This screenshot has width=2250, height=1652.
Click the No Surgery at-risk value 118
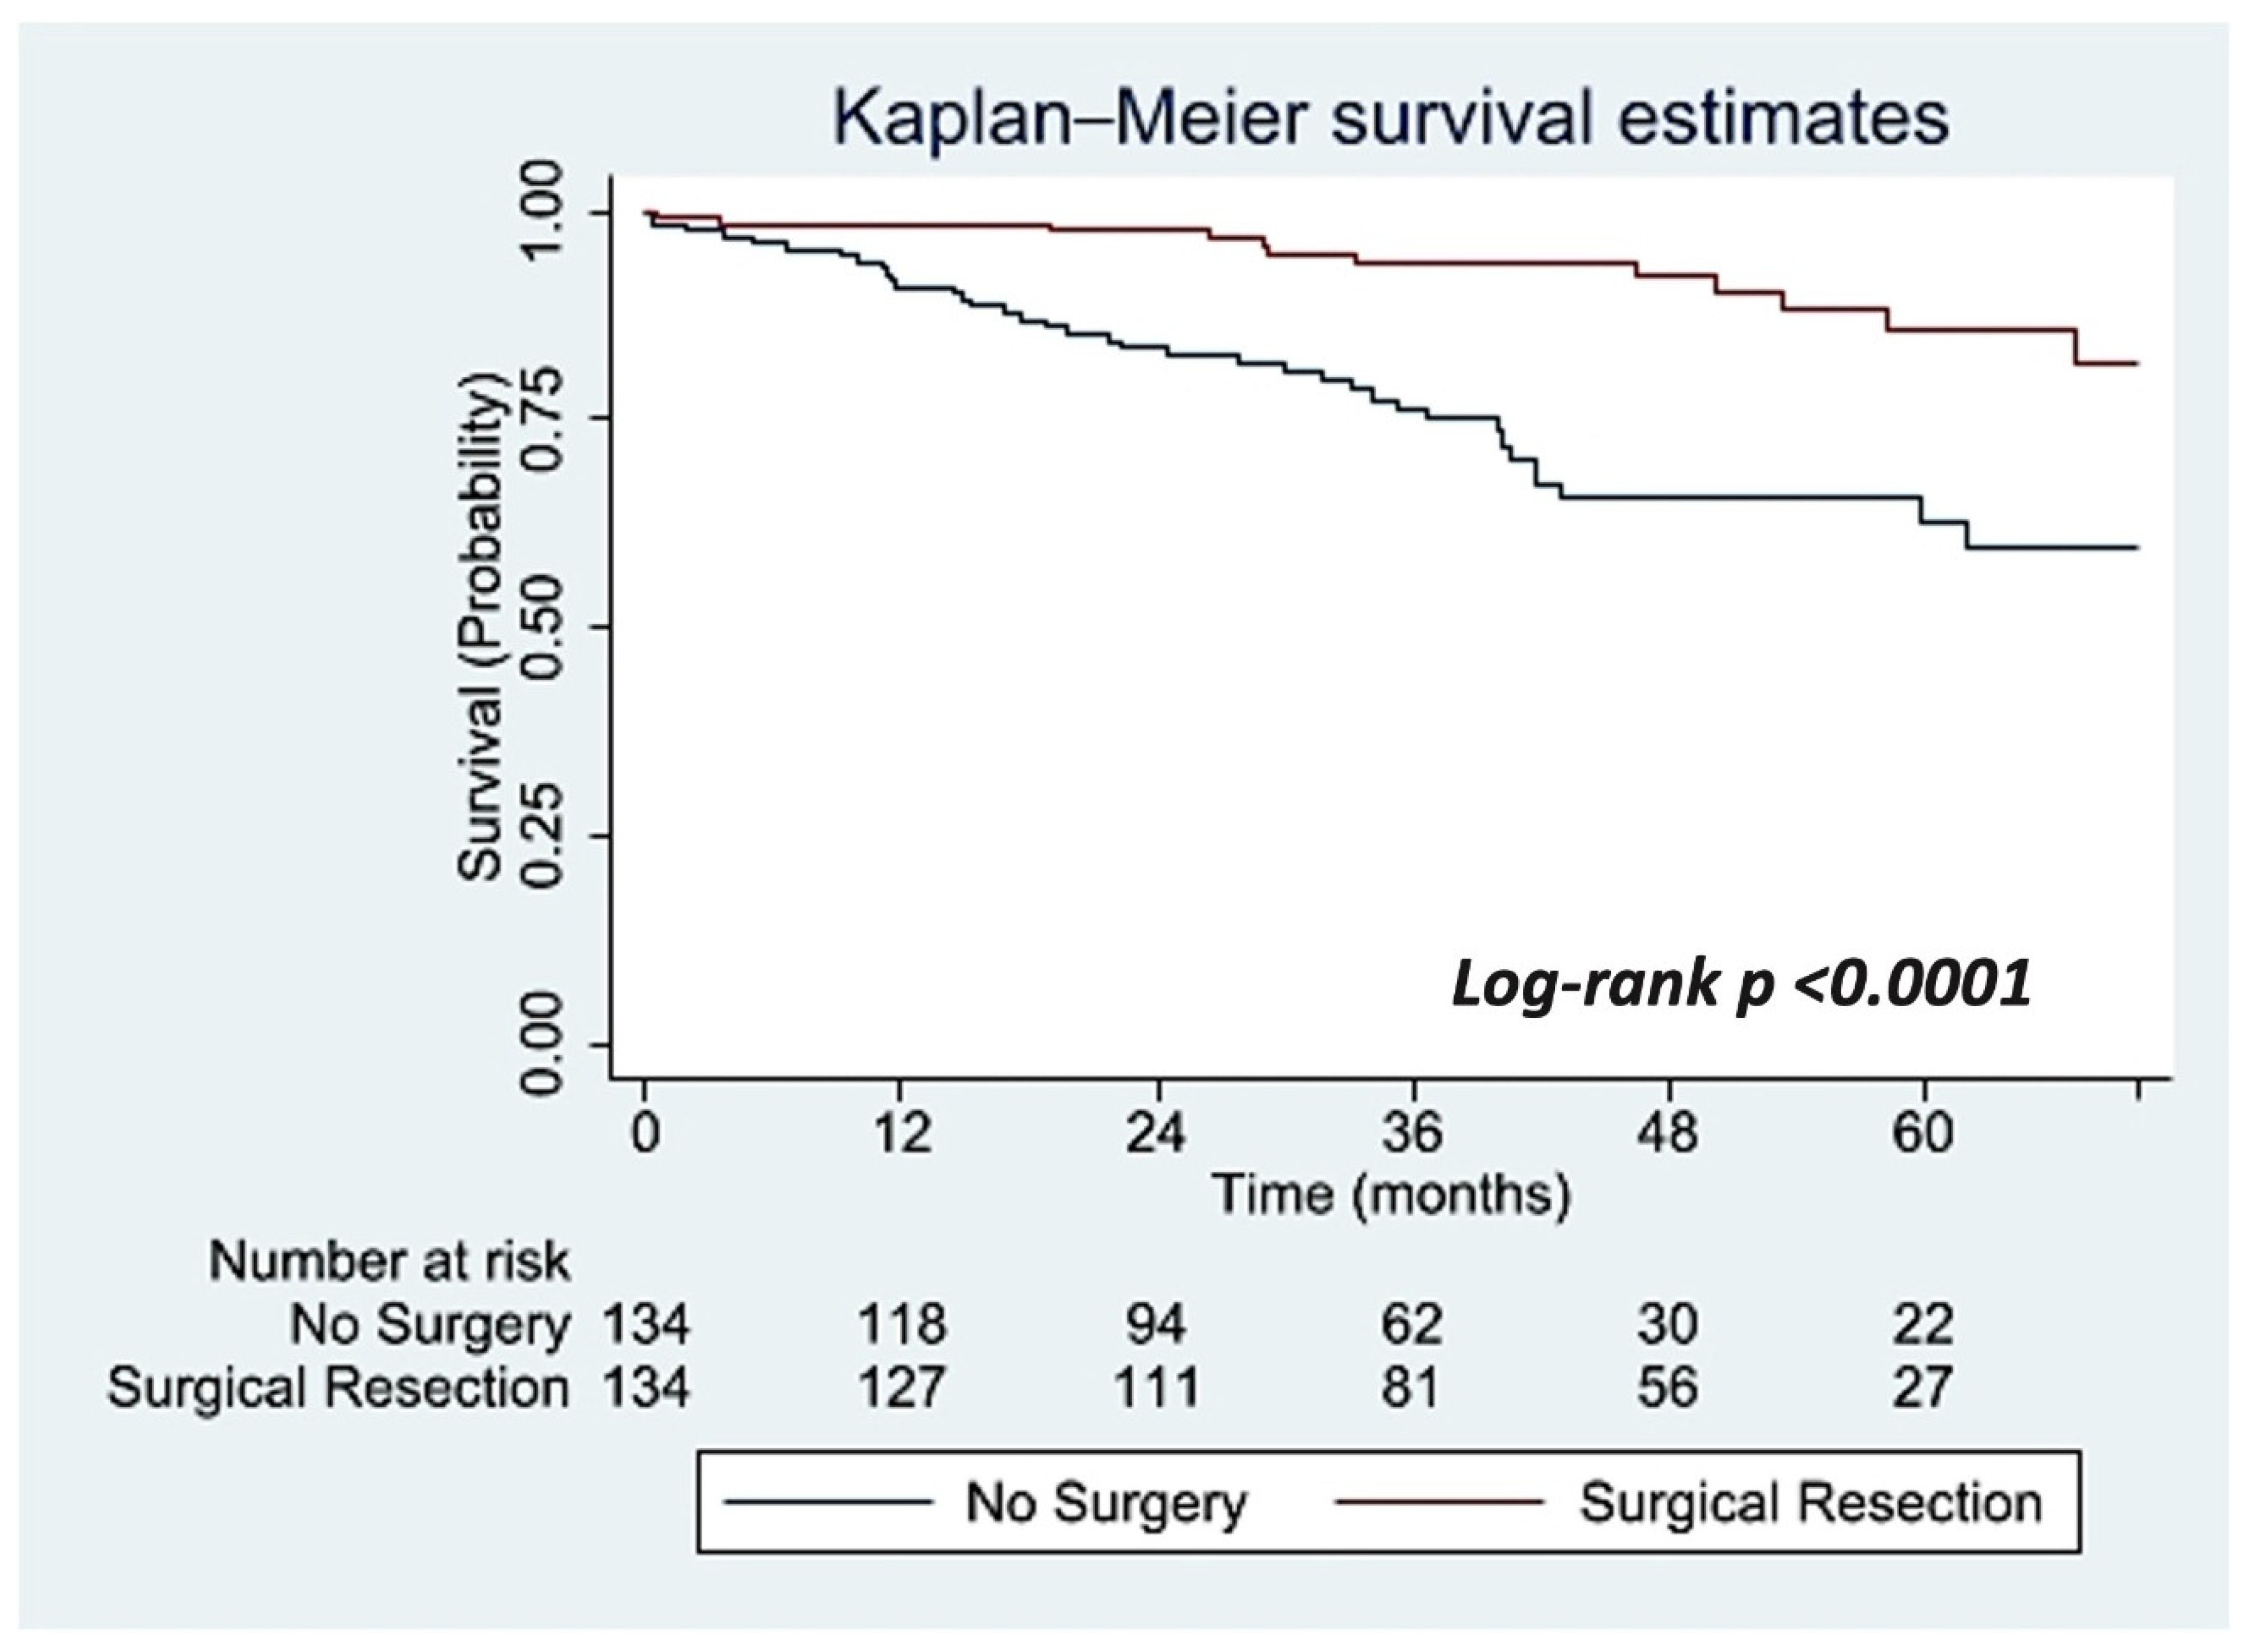902,1325
